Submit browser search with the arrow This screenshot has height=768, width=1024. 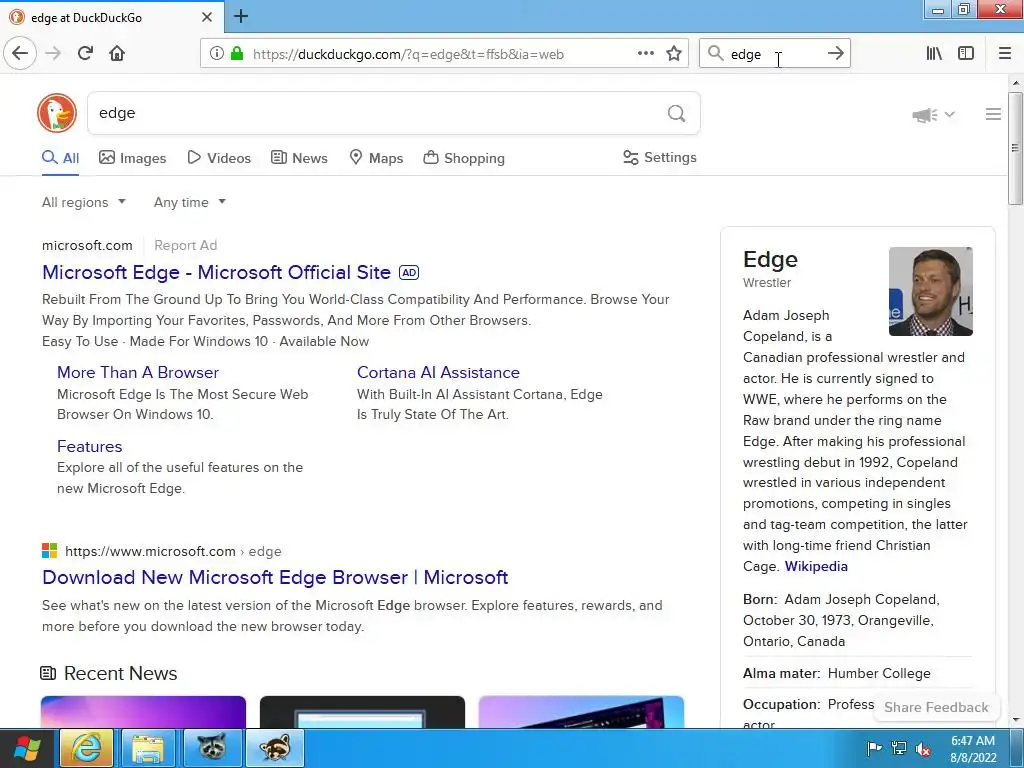tap(835, 54)
